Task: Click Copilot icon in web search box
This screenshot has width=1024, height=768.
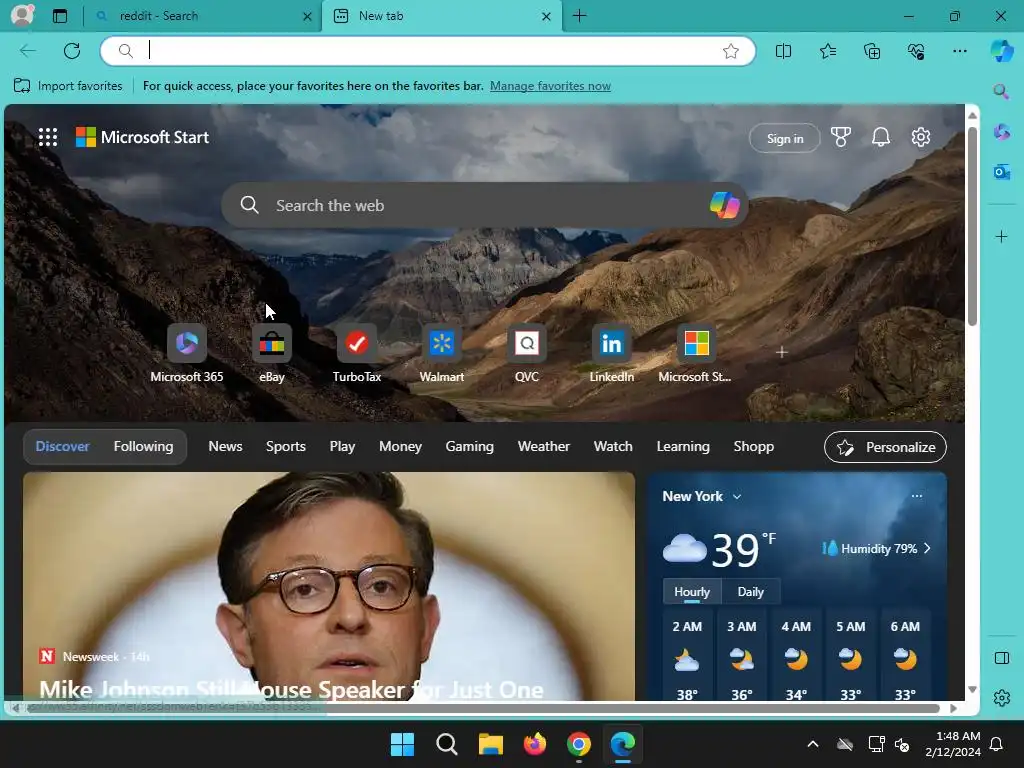Action: click(x=724, y=205)
